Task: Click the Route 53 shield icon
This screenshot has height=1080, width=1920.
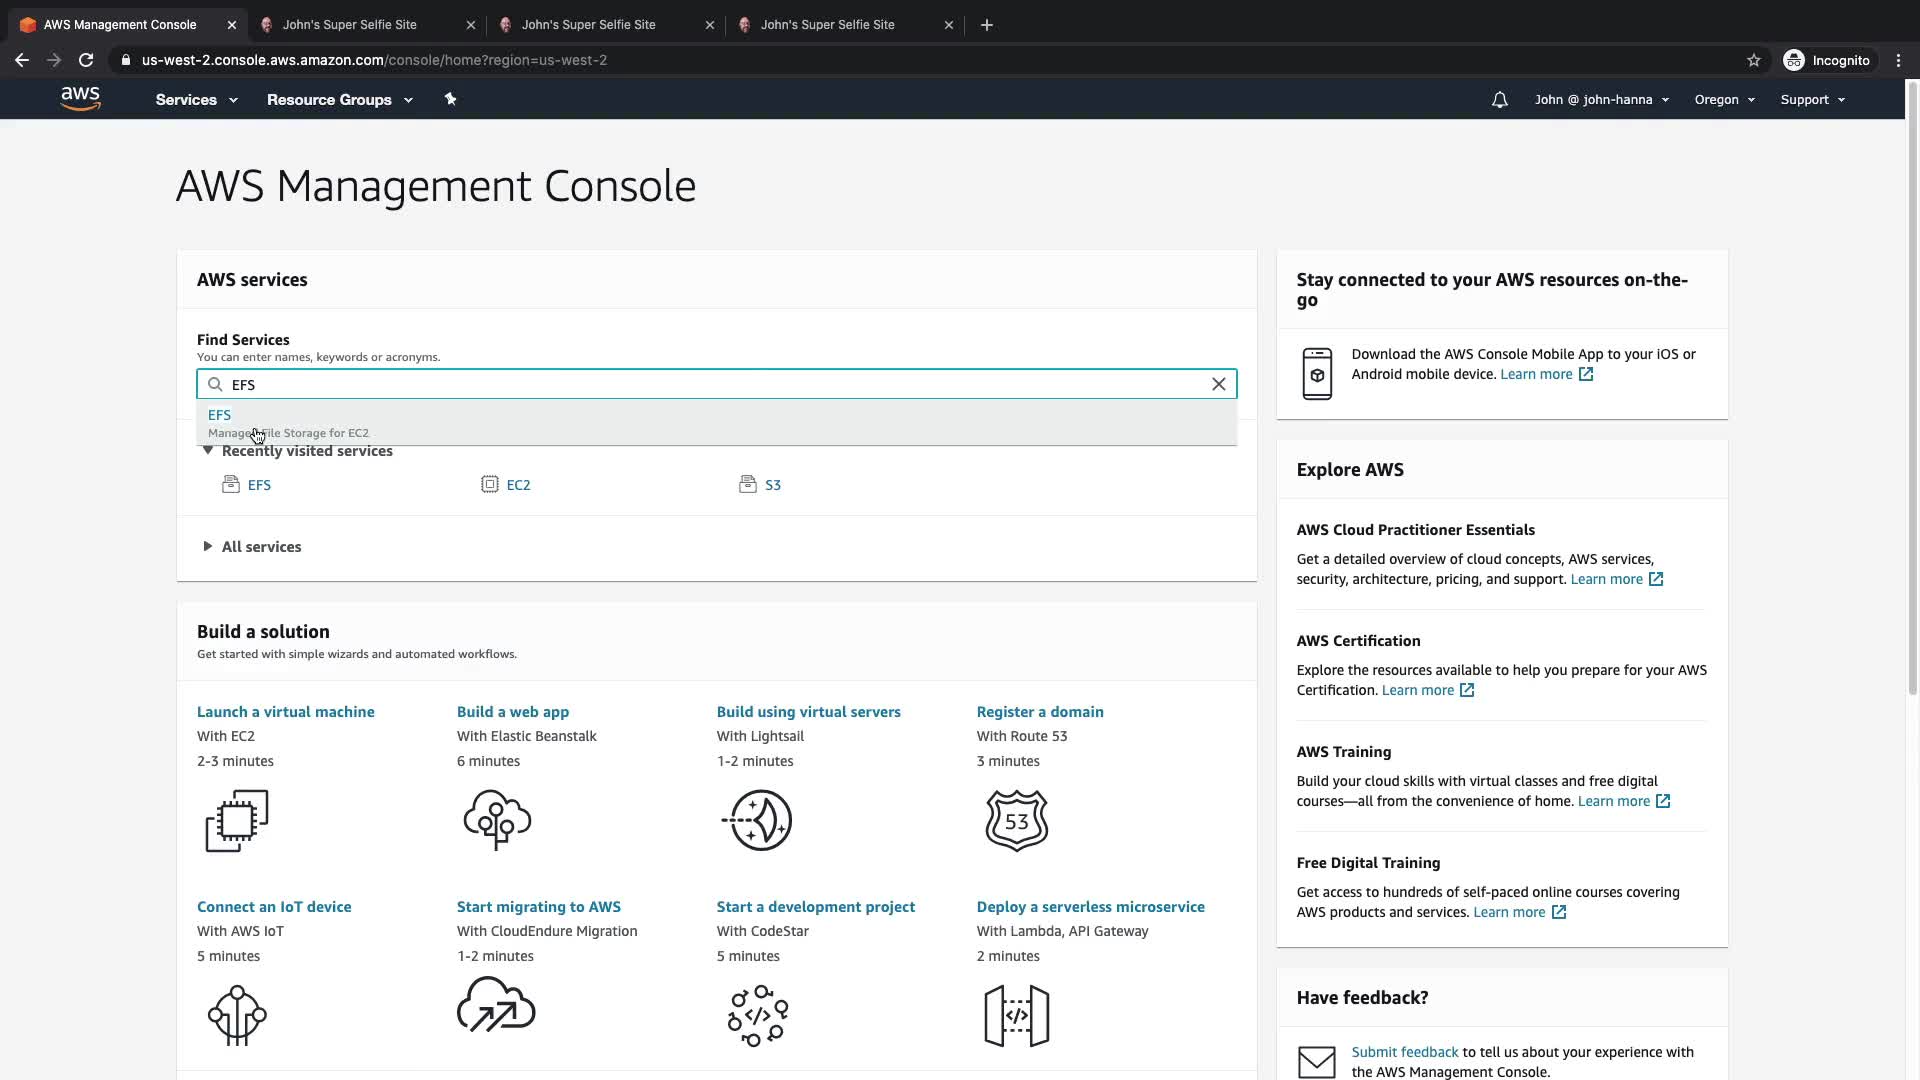Action: pyautogui.click(x=1016, y=820)
